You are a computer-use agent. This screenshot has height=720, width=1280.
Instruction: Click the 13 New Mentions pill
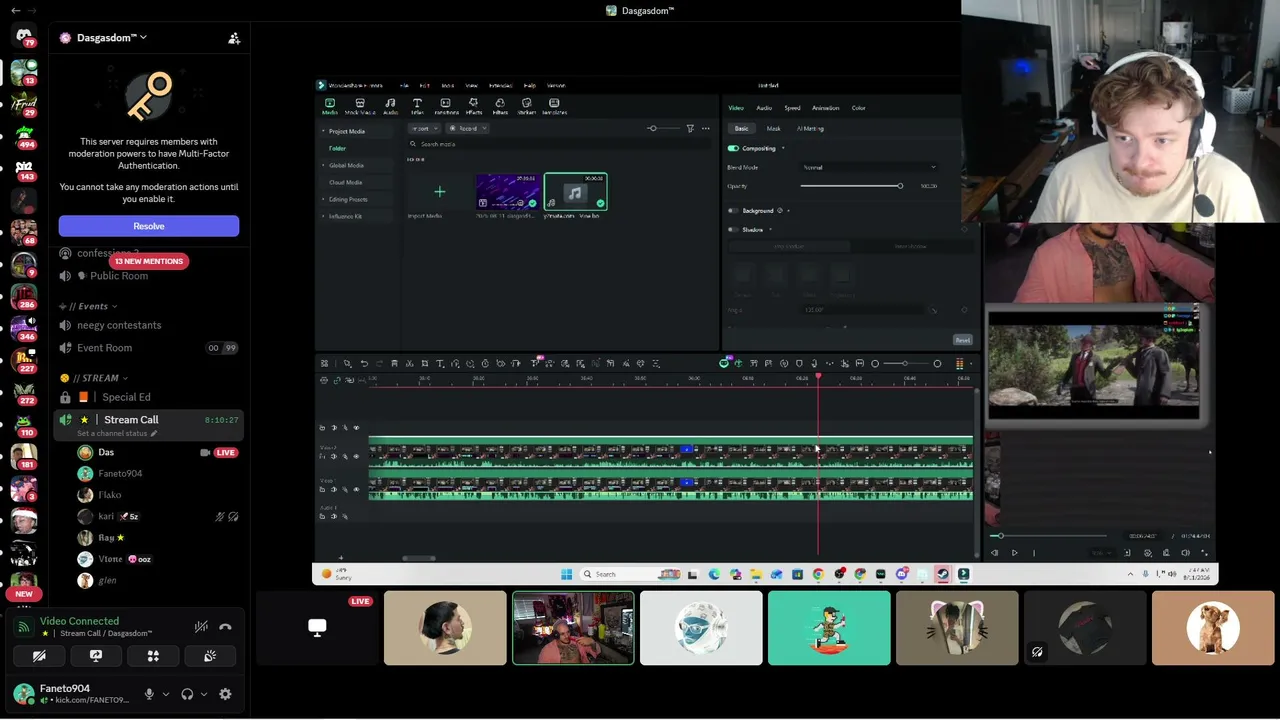149,261
